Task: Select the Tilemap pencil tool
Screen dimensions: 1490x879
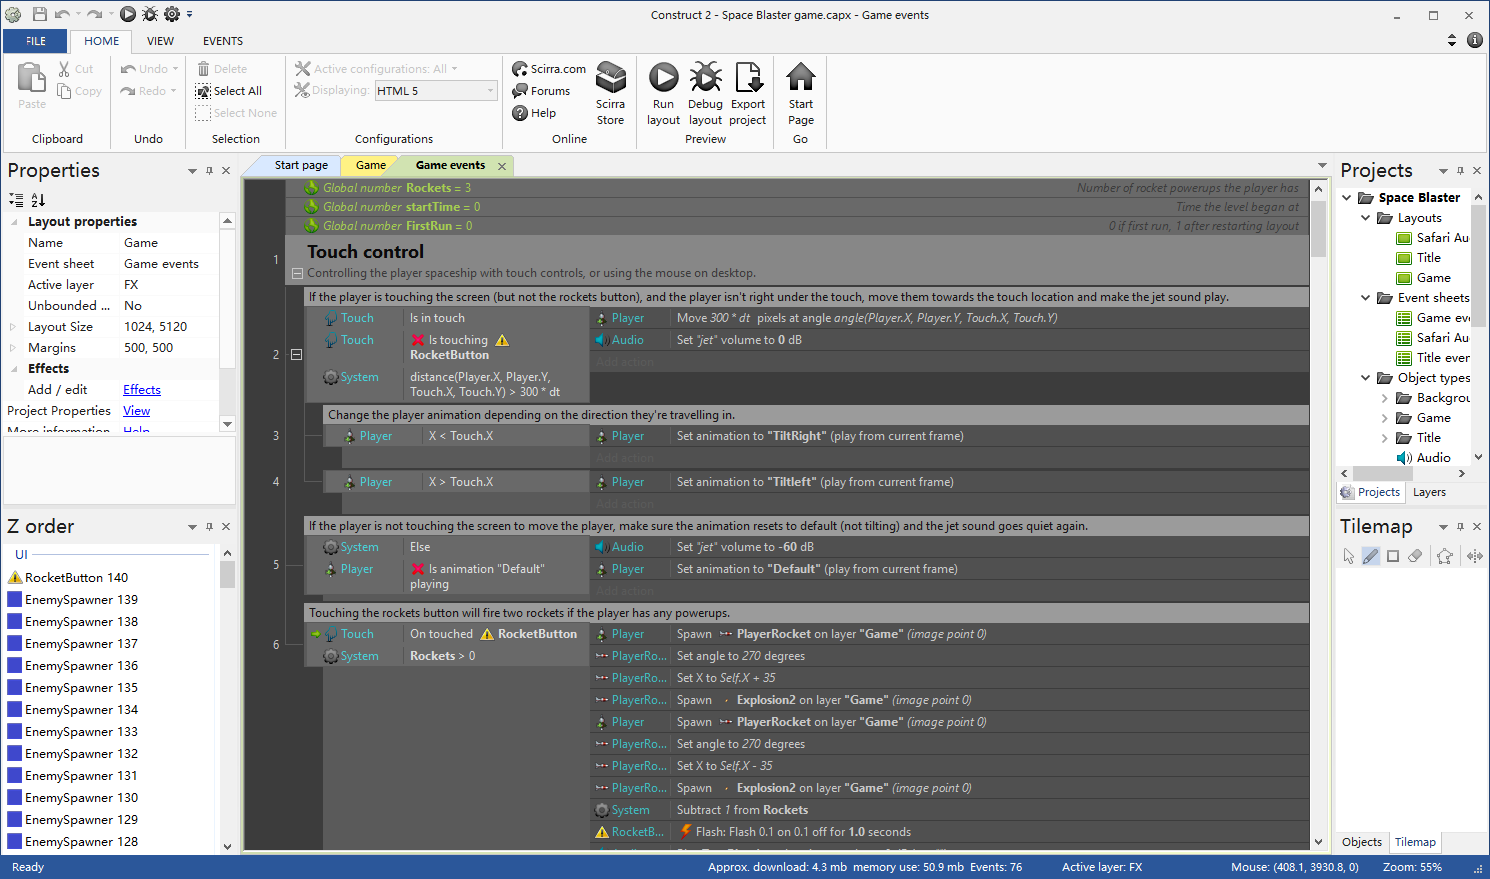Action: click(x=1370, y=556)
